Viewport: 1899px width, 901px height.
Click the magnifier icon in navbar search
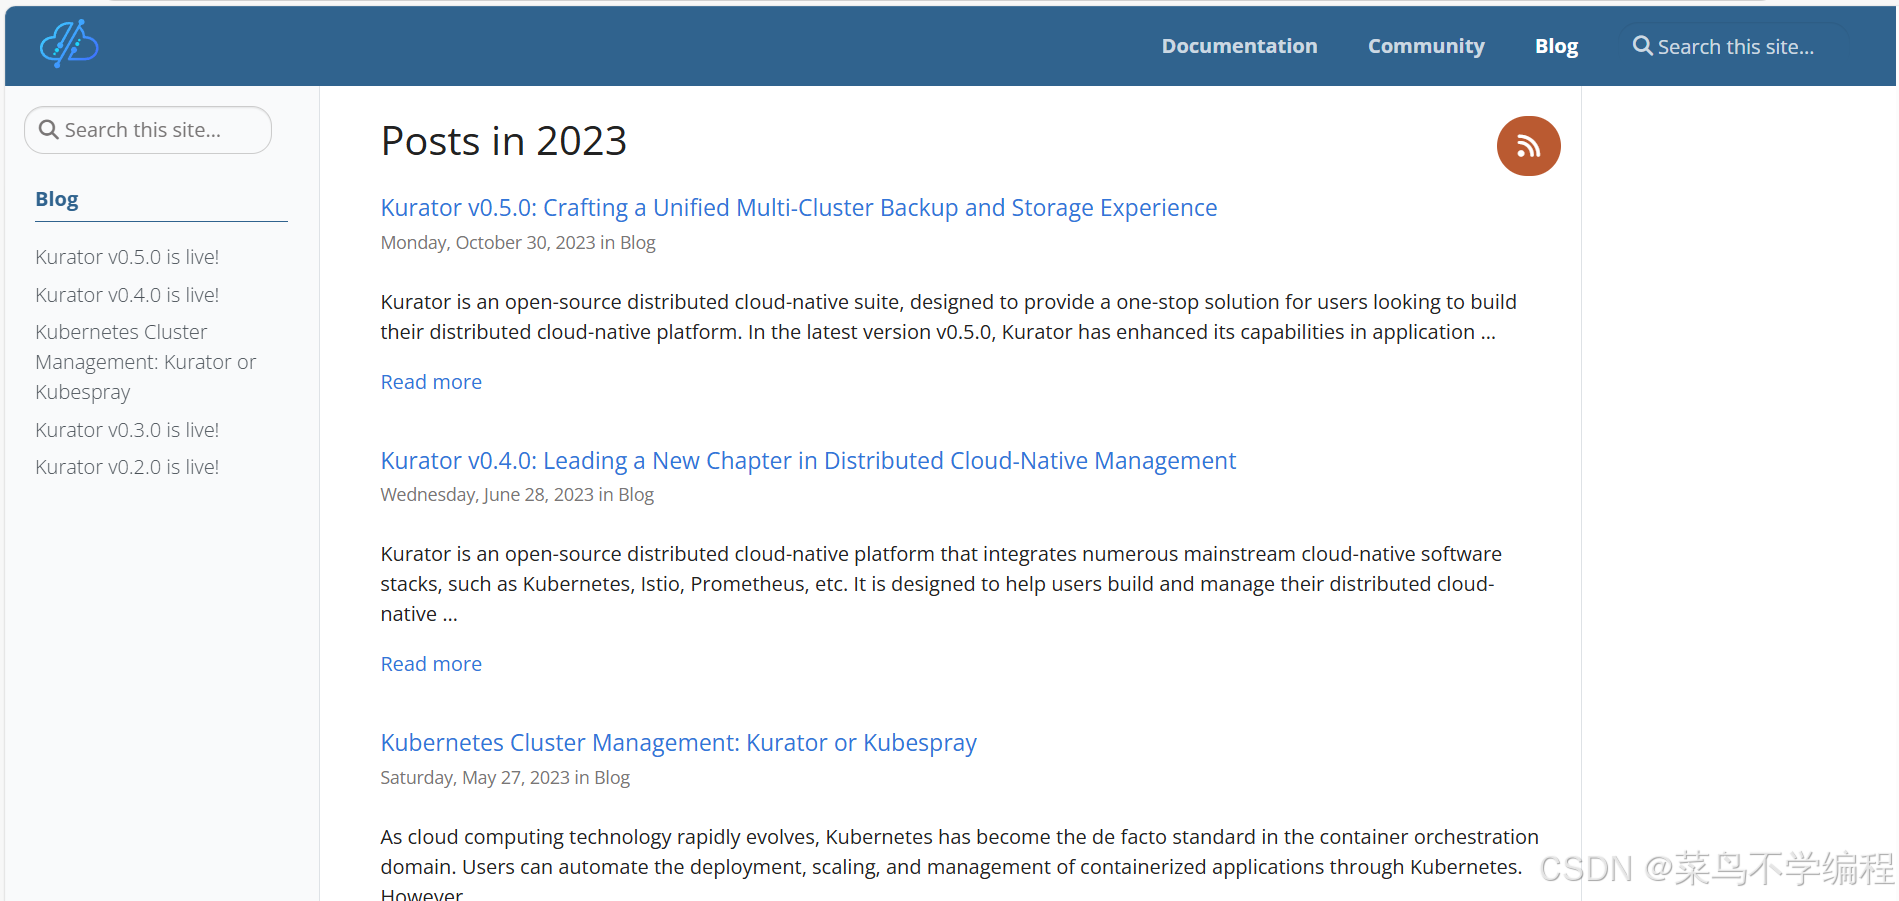1642,46
